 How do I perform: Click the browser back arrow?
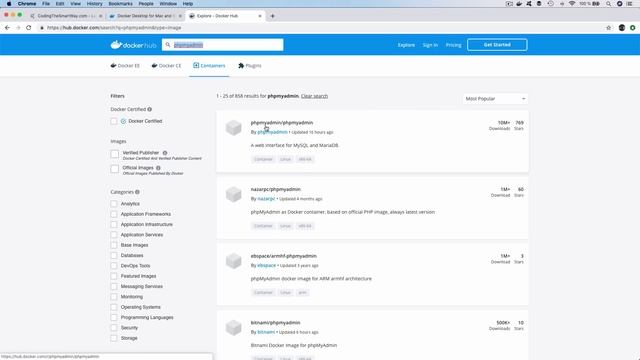coord(7,28)
